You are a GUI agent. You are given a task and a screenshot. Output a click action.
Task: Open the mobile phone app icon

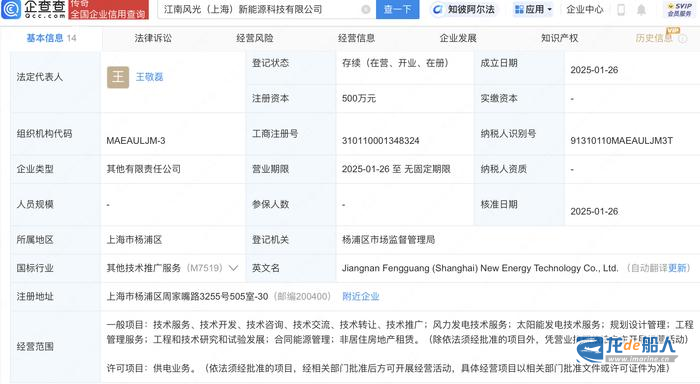tap(621, 9)
